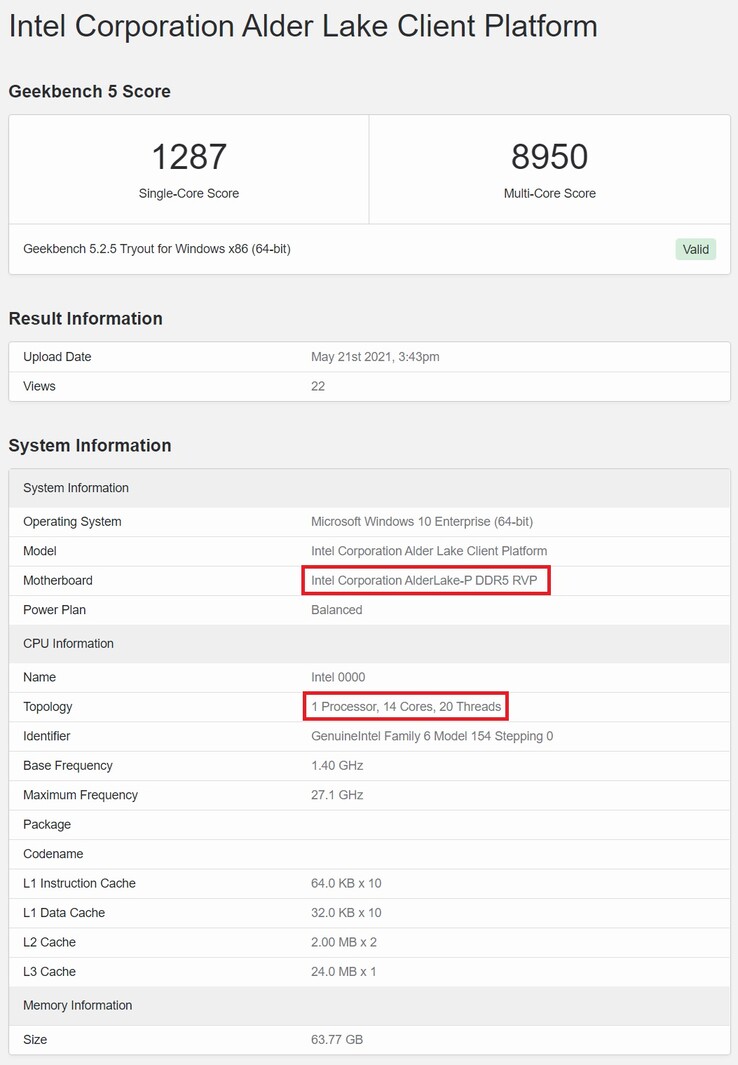Click the Maximum Frequency value 27.1 GHz
738x1065 pixels.
click(337, 795)
